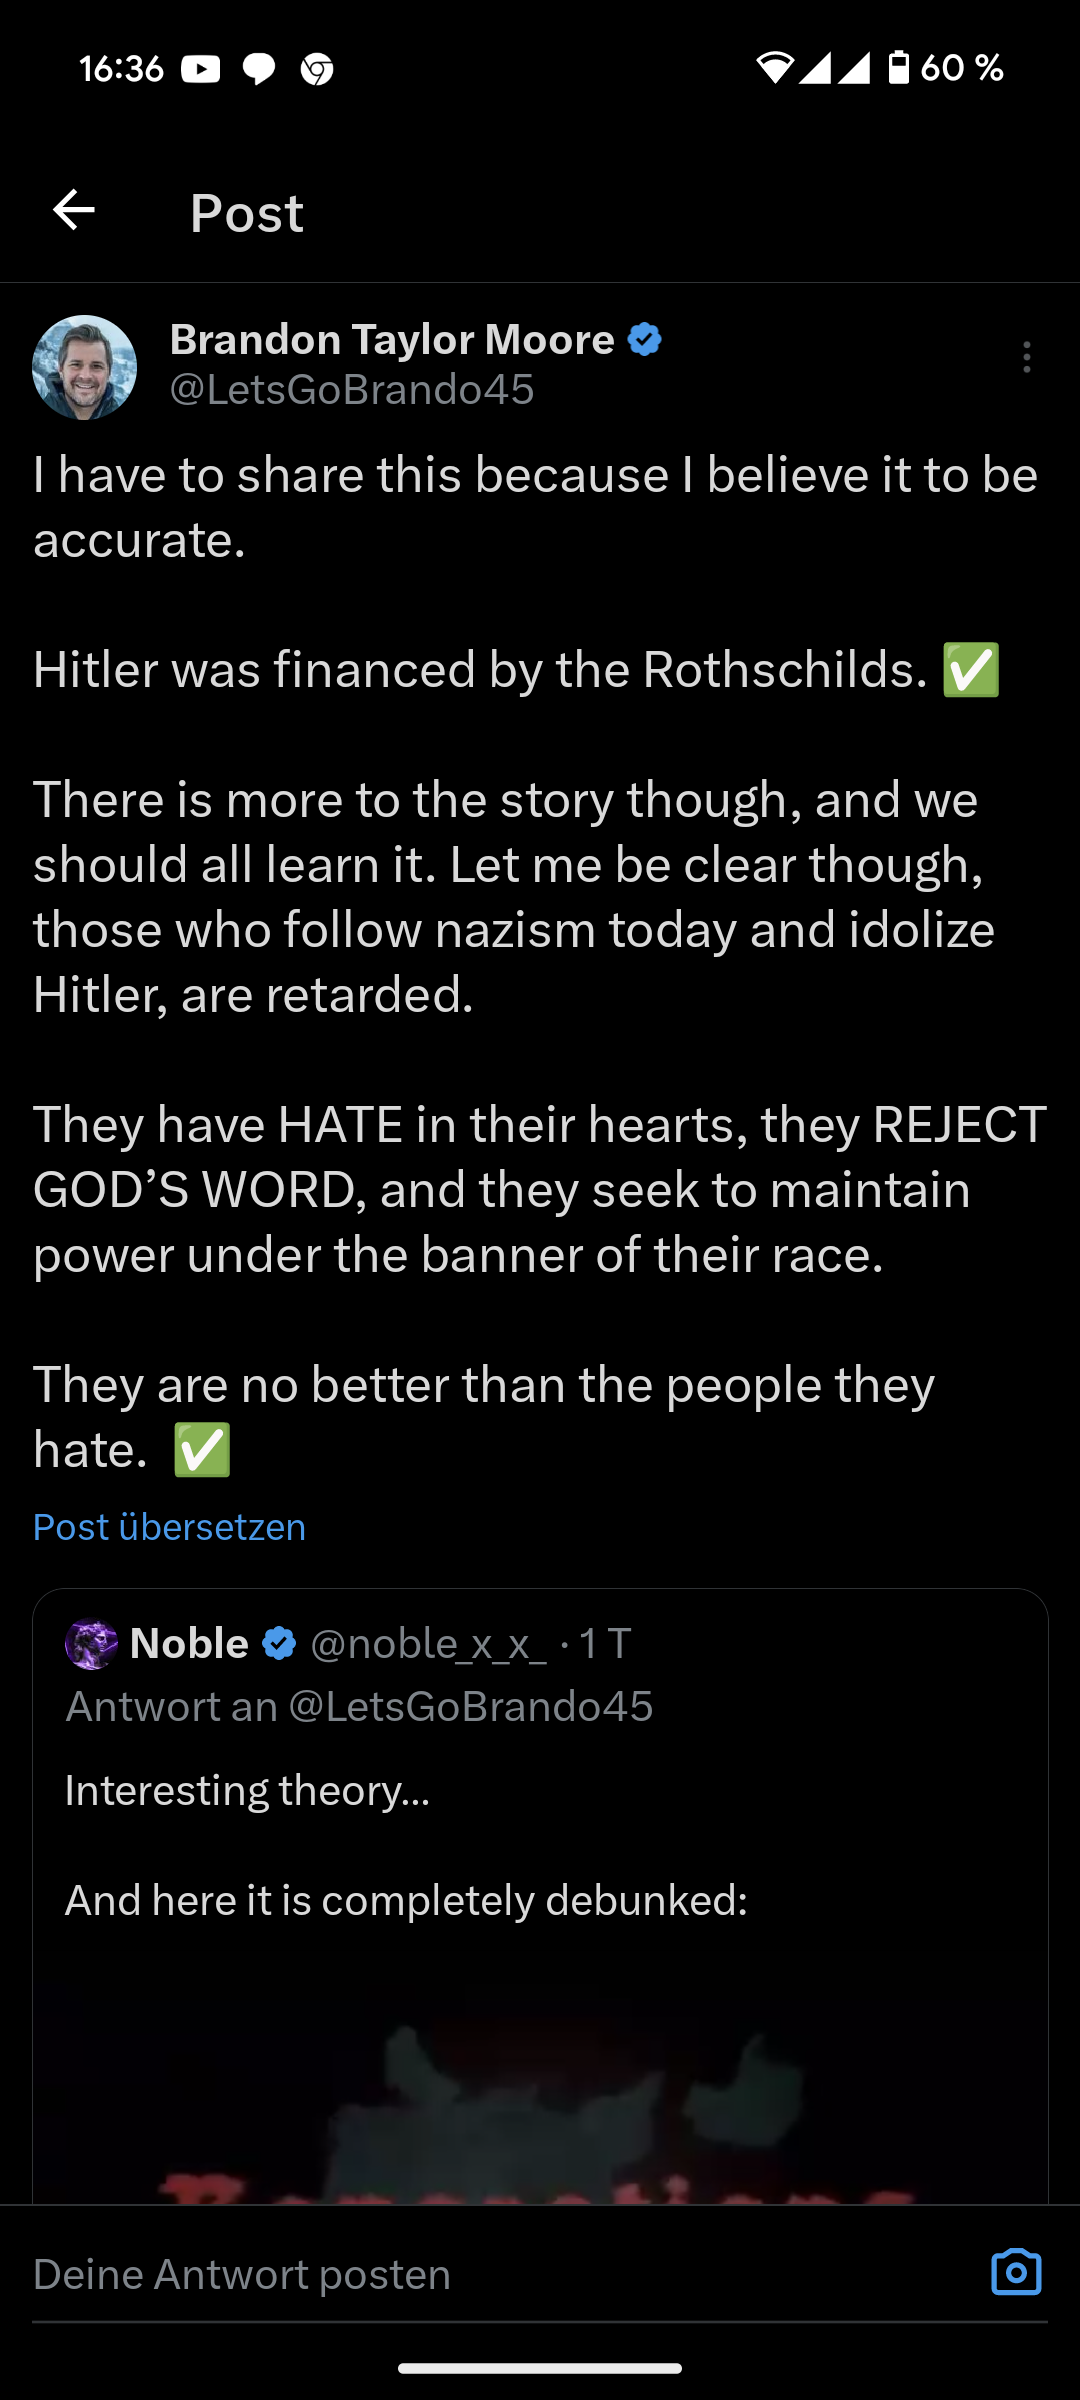This screenshot has width=1080, height=2400.
Task: Tap the back arrow icon
Action: click(x=74, y=211)
